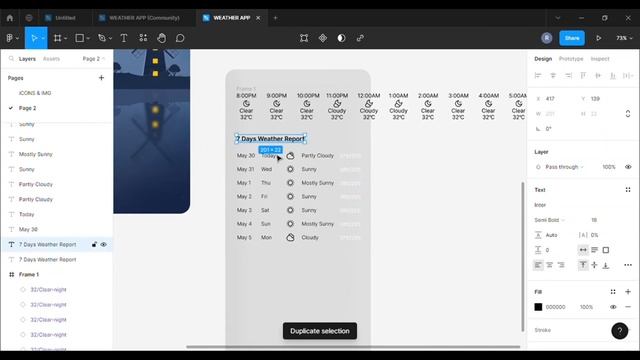Click align vertical centers icon

598,76
